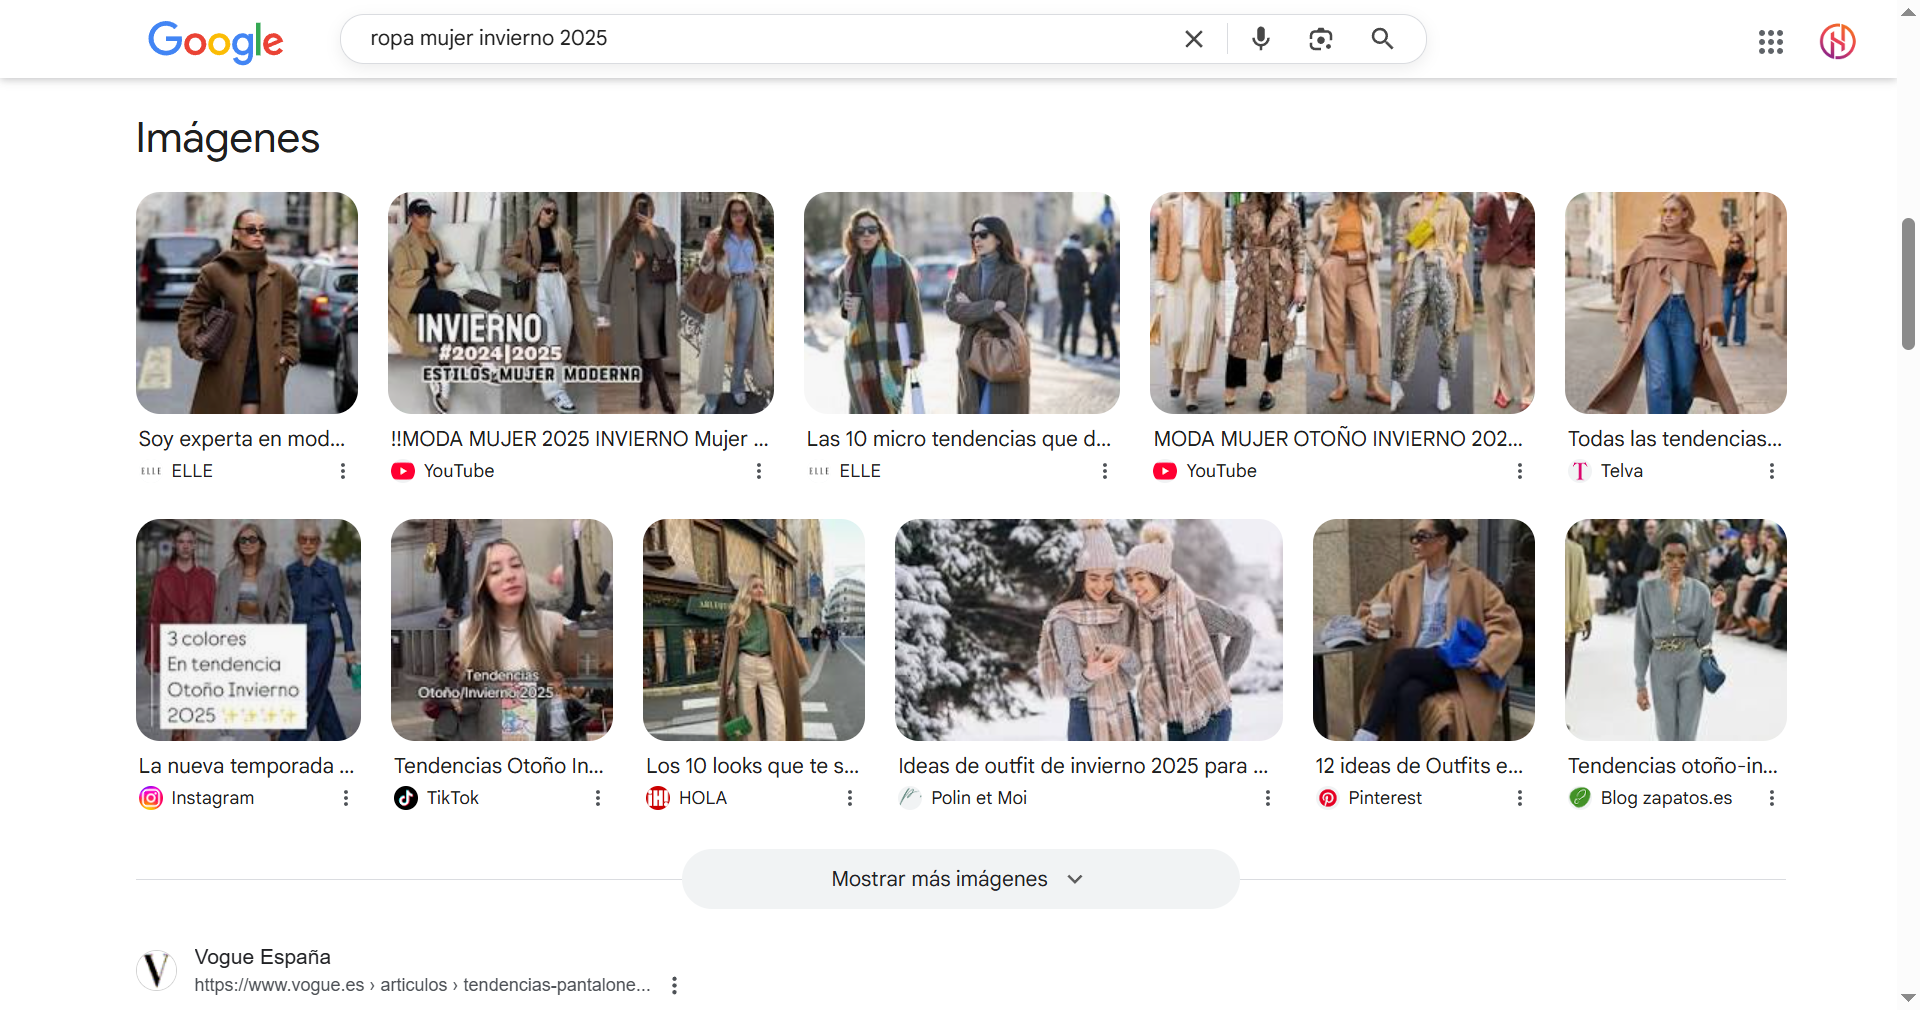Click the magnifying glass search icon
This screenshot has width=1920, height=1010.
(x=1382, y=39)
